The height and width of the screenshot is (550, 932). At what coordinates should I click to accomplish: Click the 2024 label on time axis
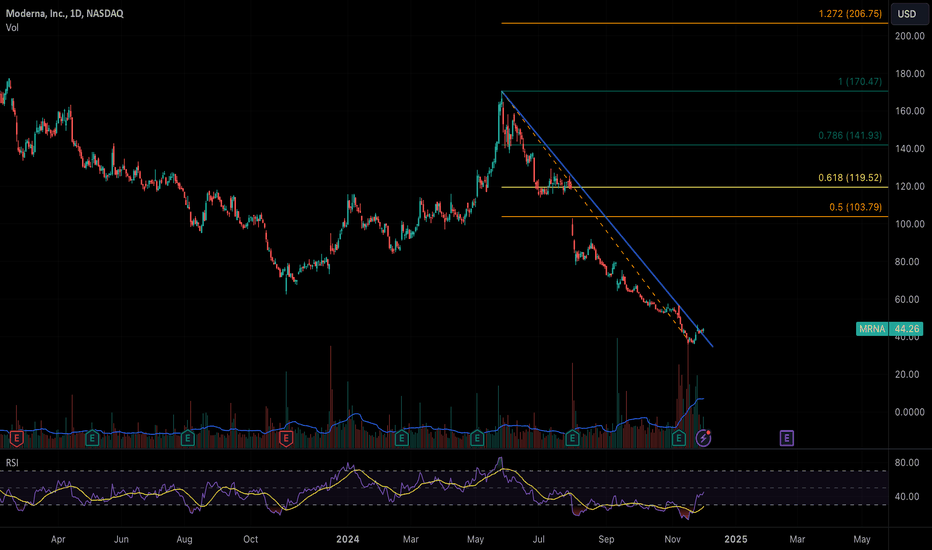click(348, 539)
